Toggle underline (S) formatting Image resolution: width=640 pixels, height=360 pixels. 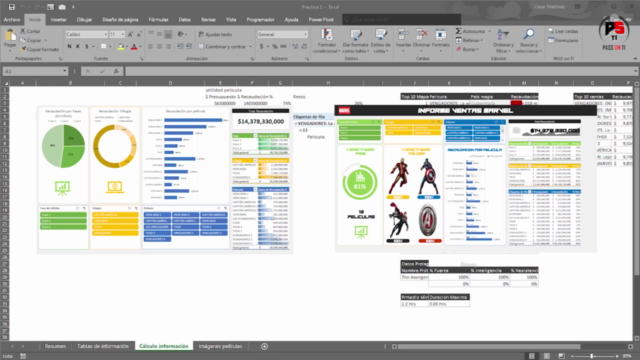point(87,47)
